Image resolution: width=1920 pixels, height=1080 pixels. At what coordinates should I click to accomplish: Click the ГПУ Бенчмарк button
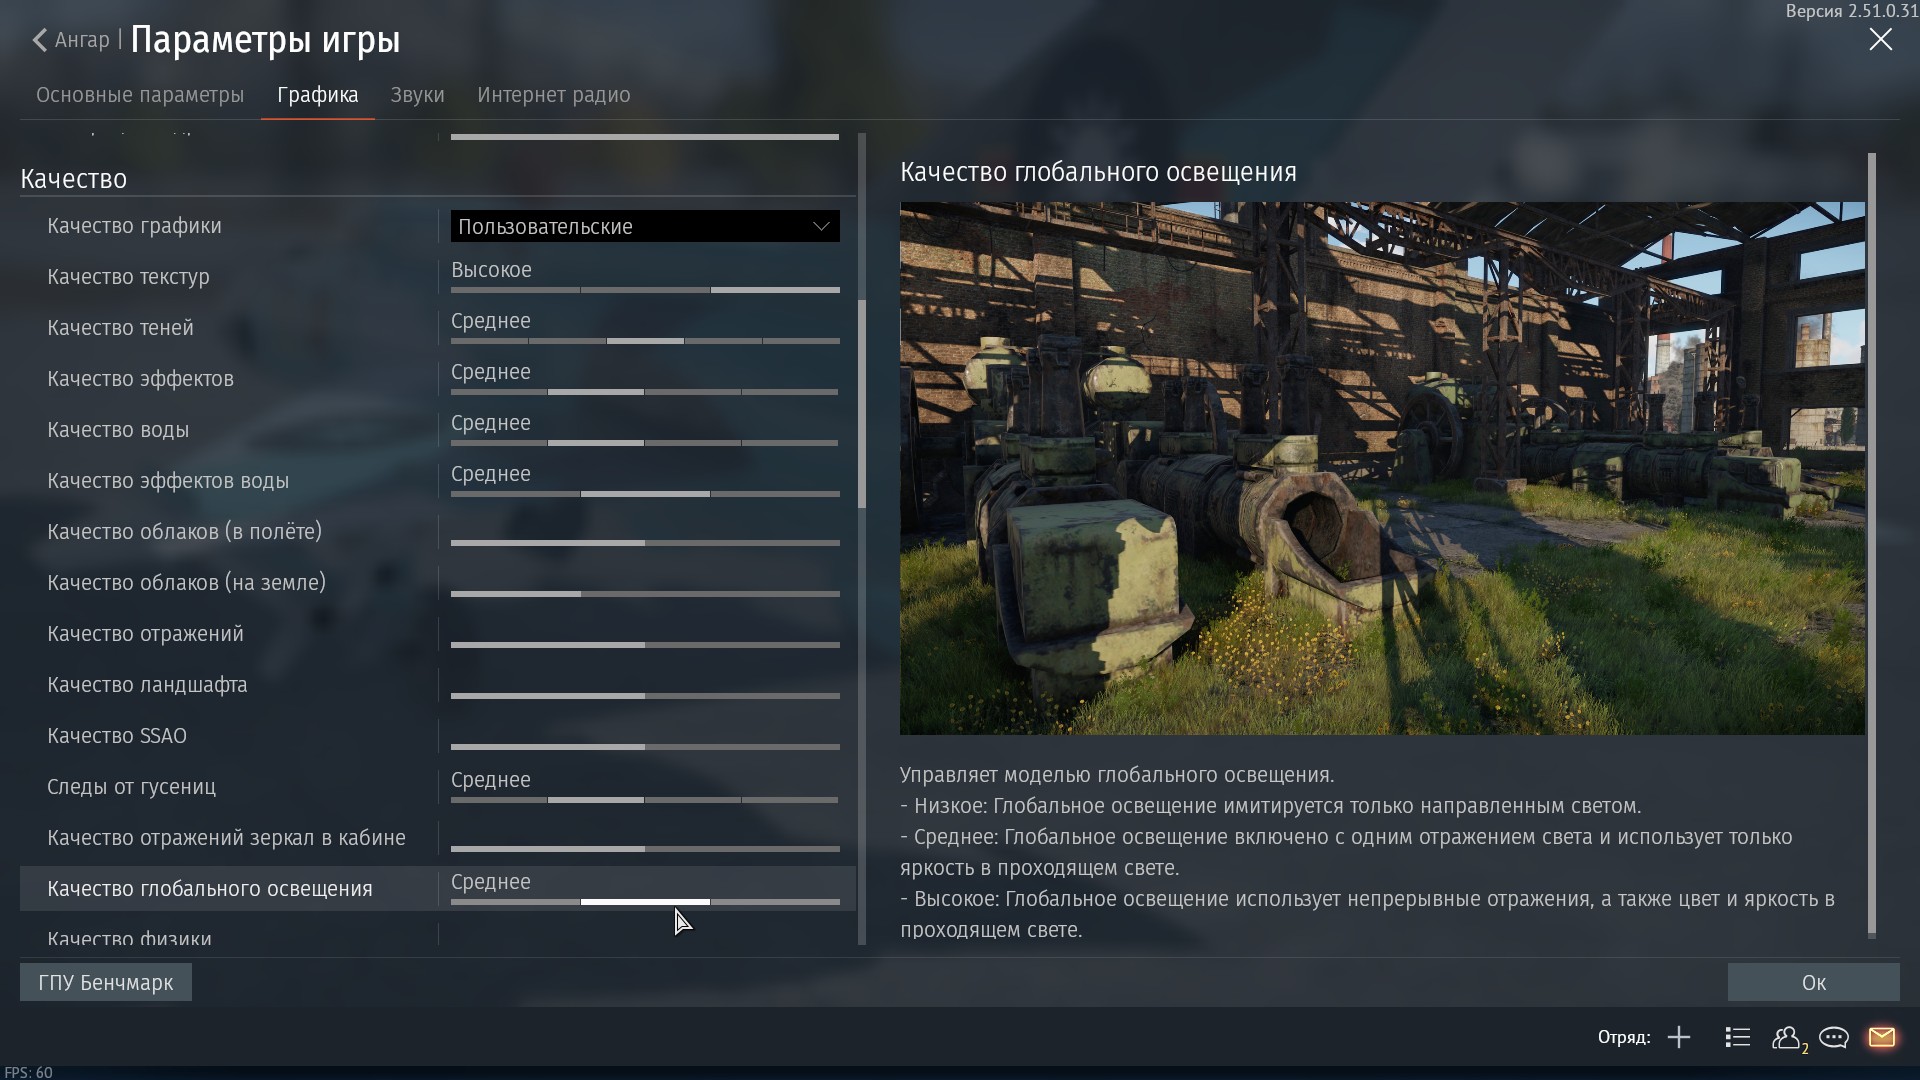[106, 982]
